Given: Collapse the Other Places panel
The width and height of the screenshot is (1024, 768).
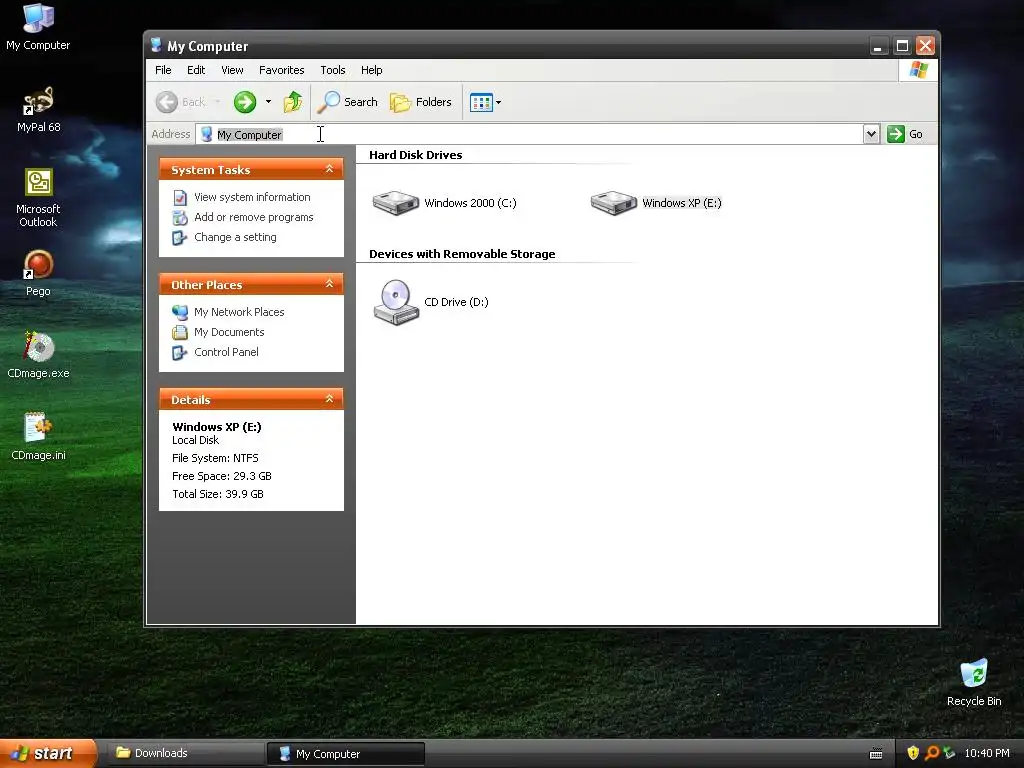Looking at the screenshot, I should click(x=329, y=284).
